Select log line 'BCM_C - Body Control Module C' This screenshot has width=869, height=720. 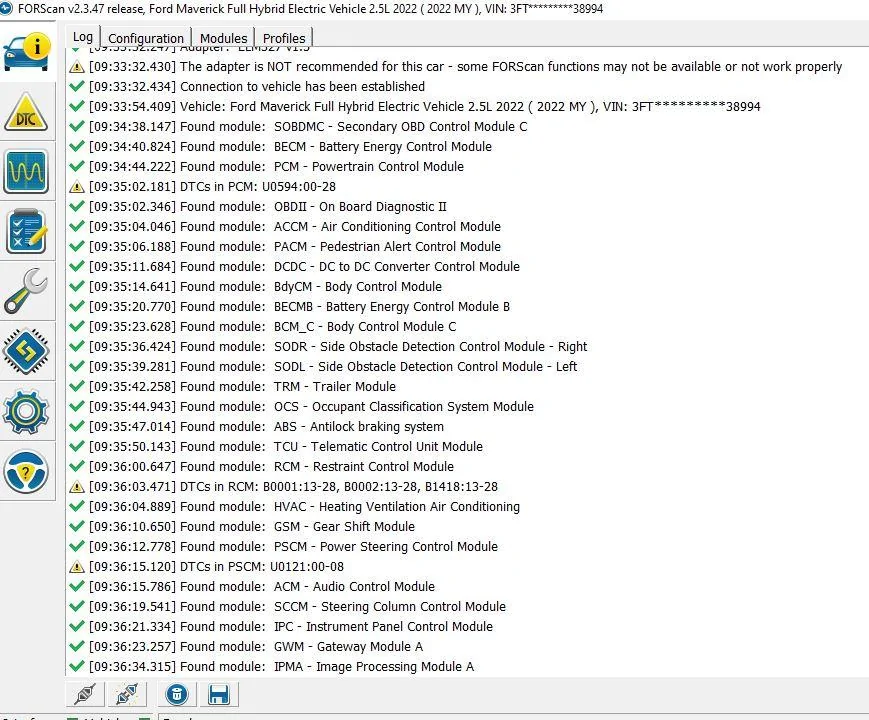click(273, 326)
